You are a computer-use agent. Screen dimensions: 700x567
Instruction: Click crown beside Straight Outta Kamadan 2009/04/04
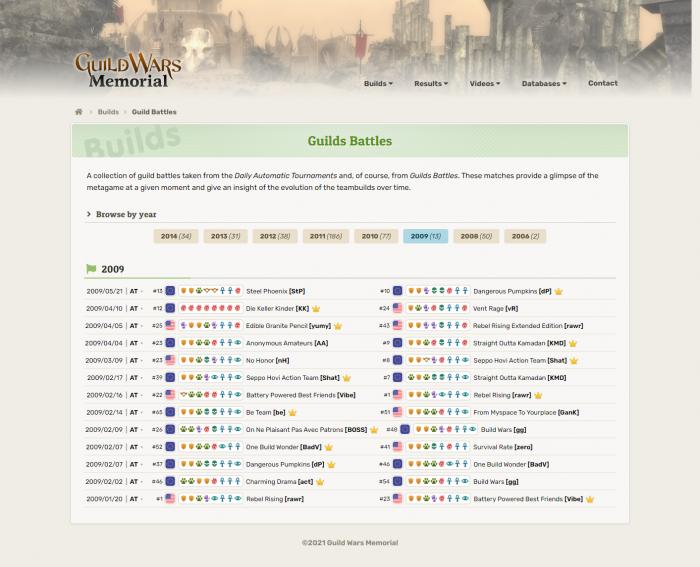click(573, 343)
